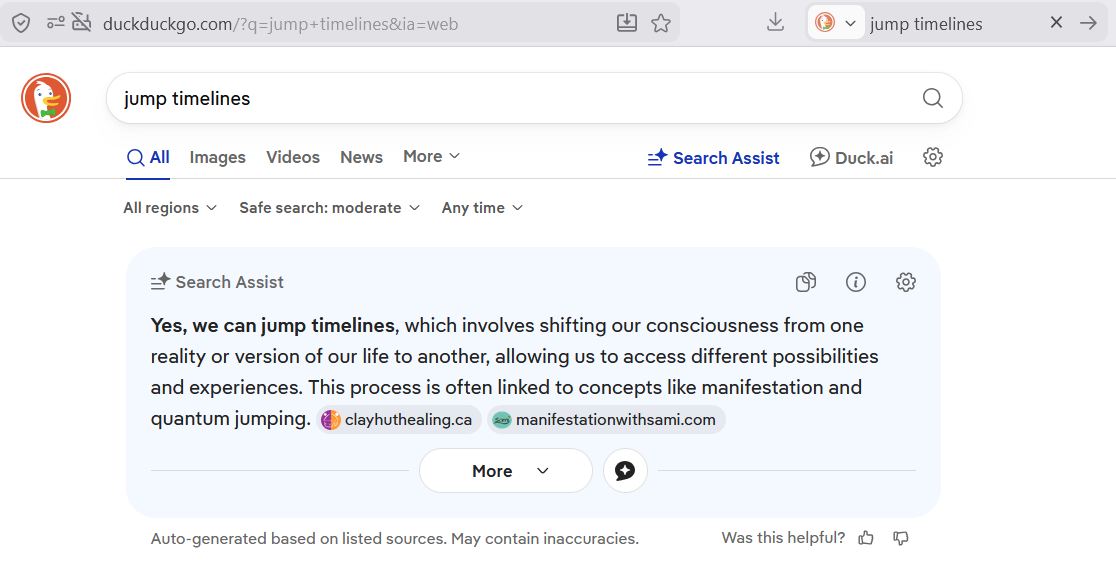Screen dimensions: 1116x563
Task: Click the 'Yes, we can jump timelines' bold text
Action: pyautogui.click(x=273, y=325)
